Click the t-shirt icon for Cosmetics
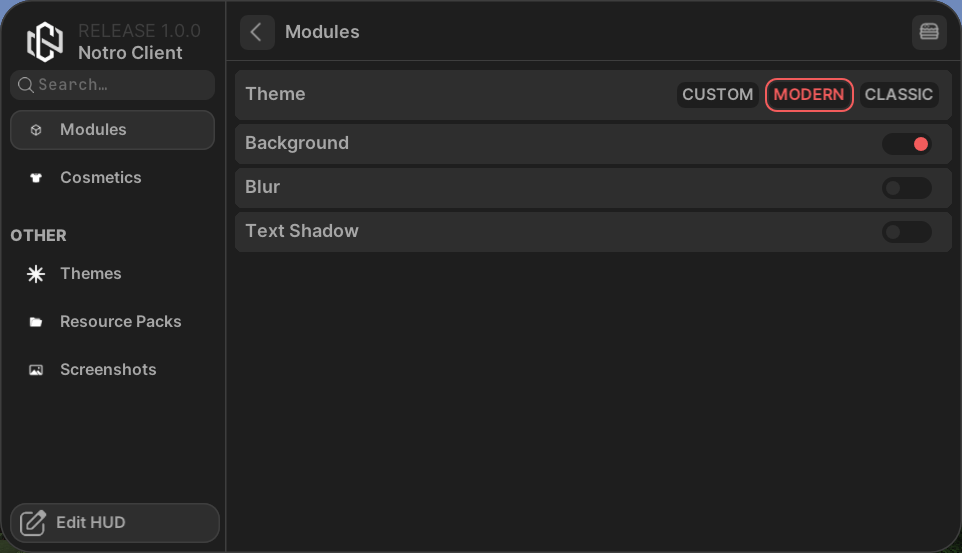Viewport: 962px width, 553px height. click(x=36, y=178)
